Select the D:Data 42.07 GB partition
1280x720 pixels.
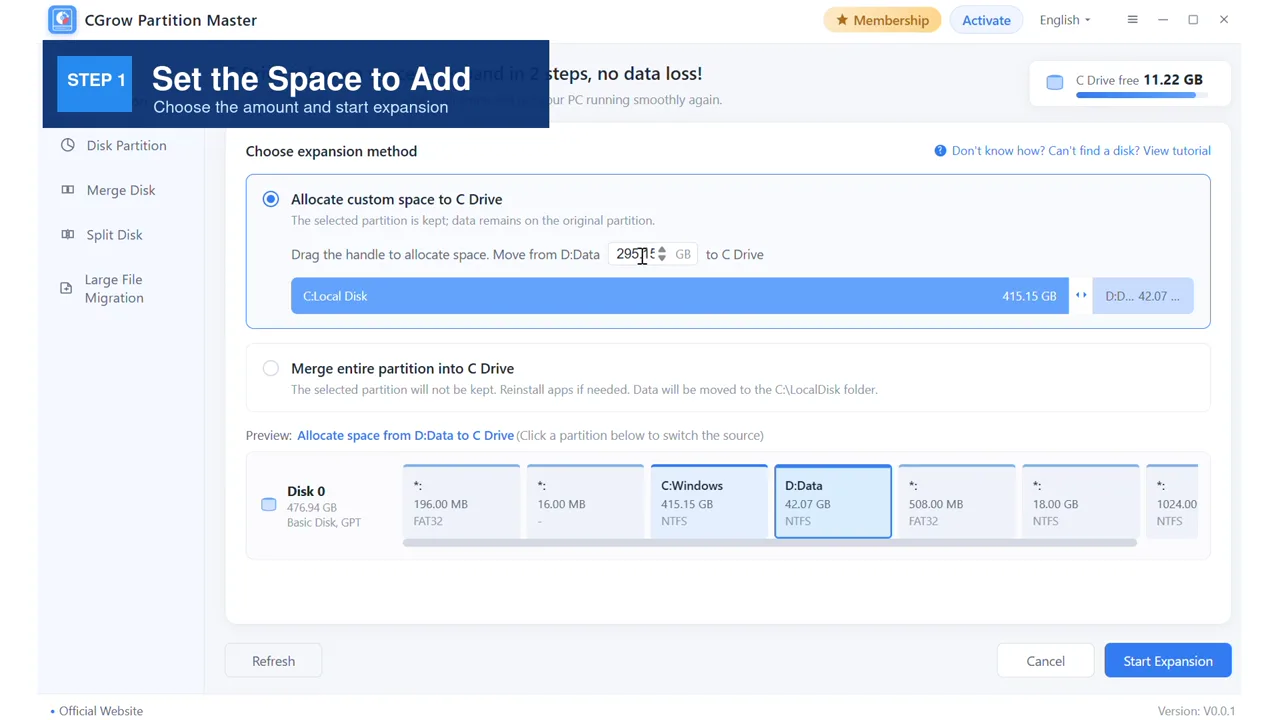[x=833, y=501]
